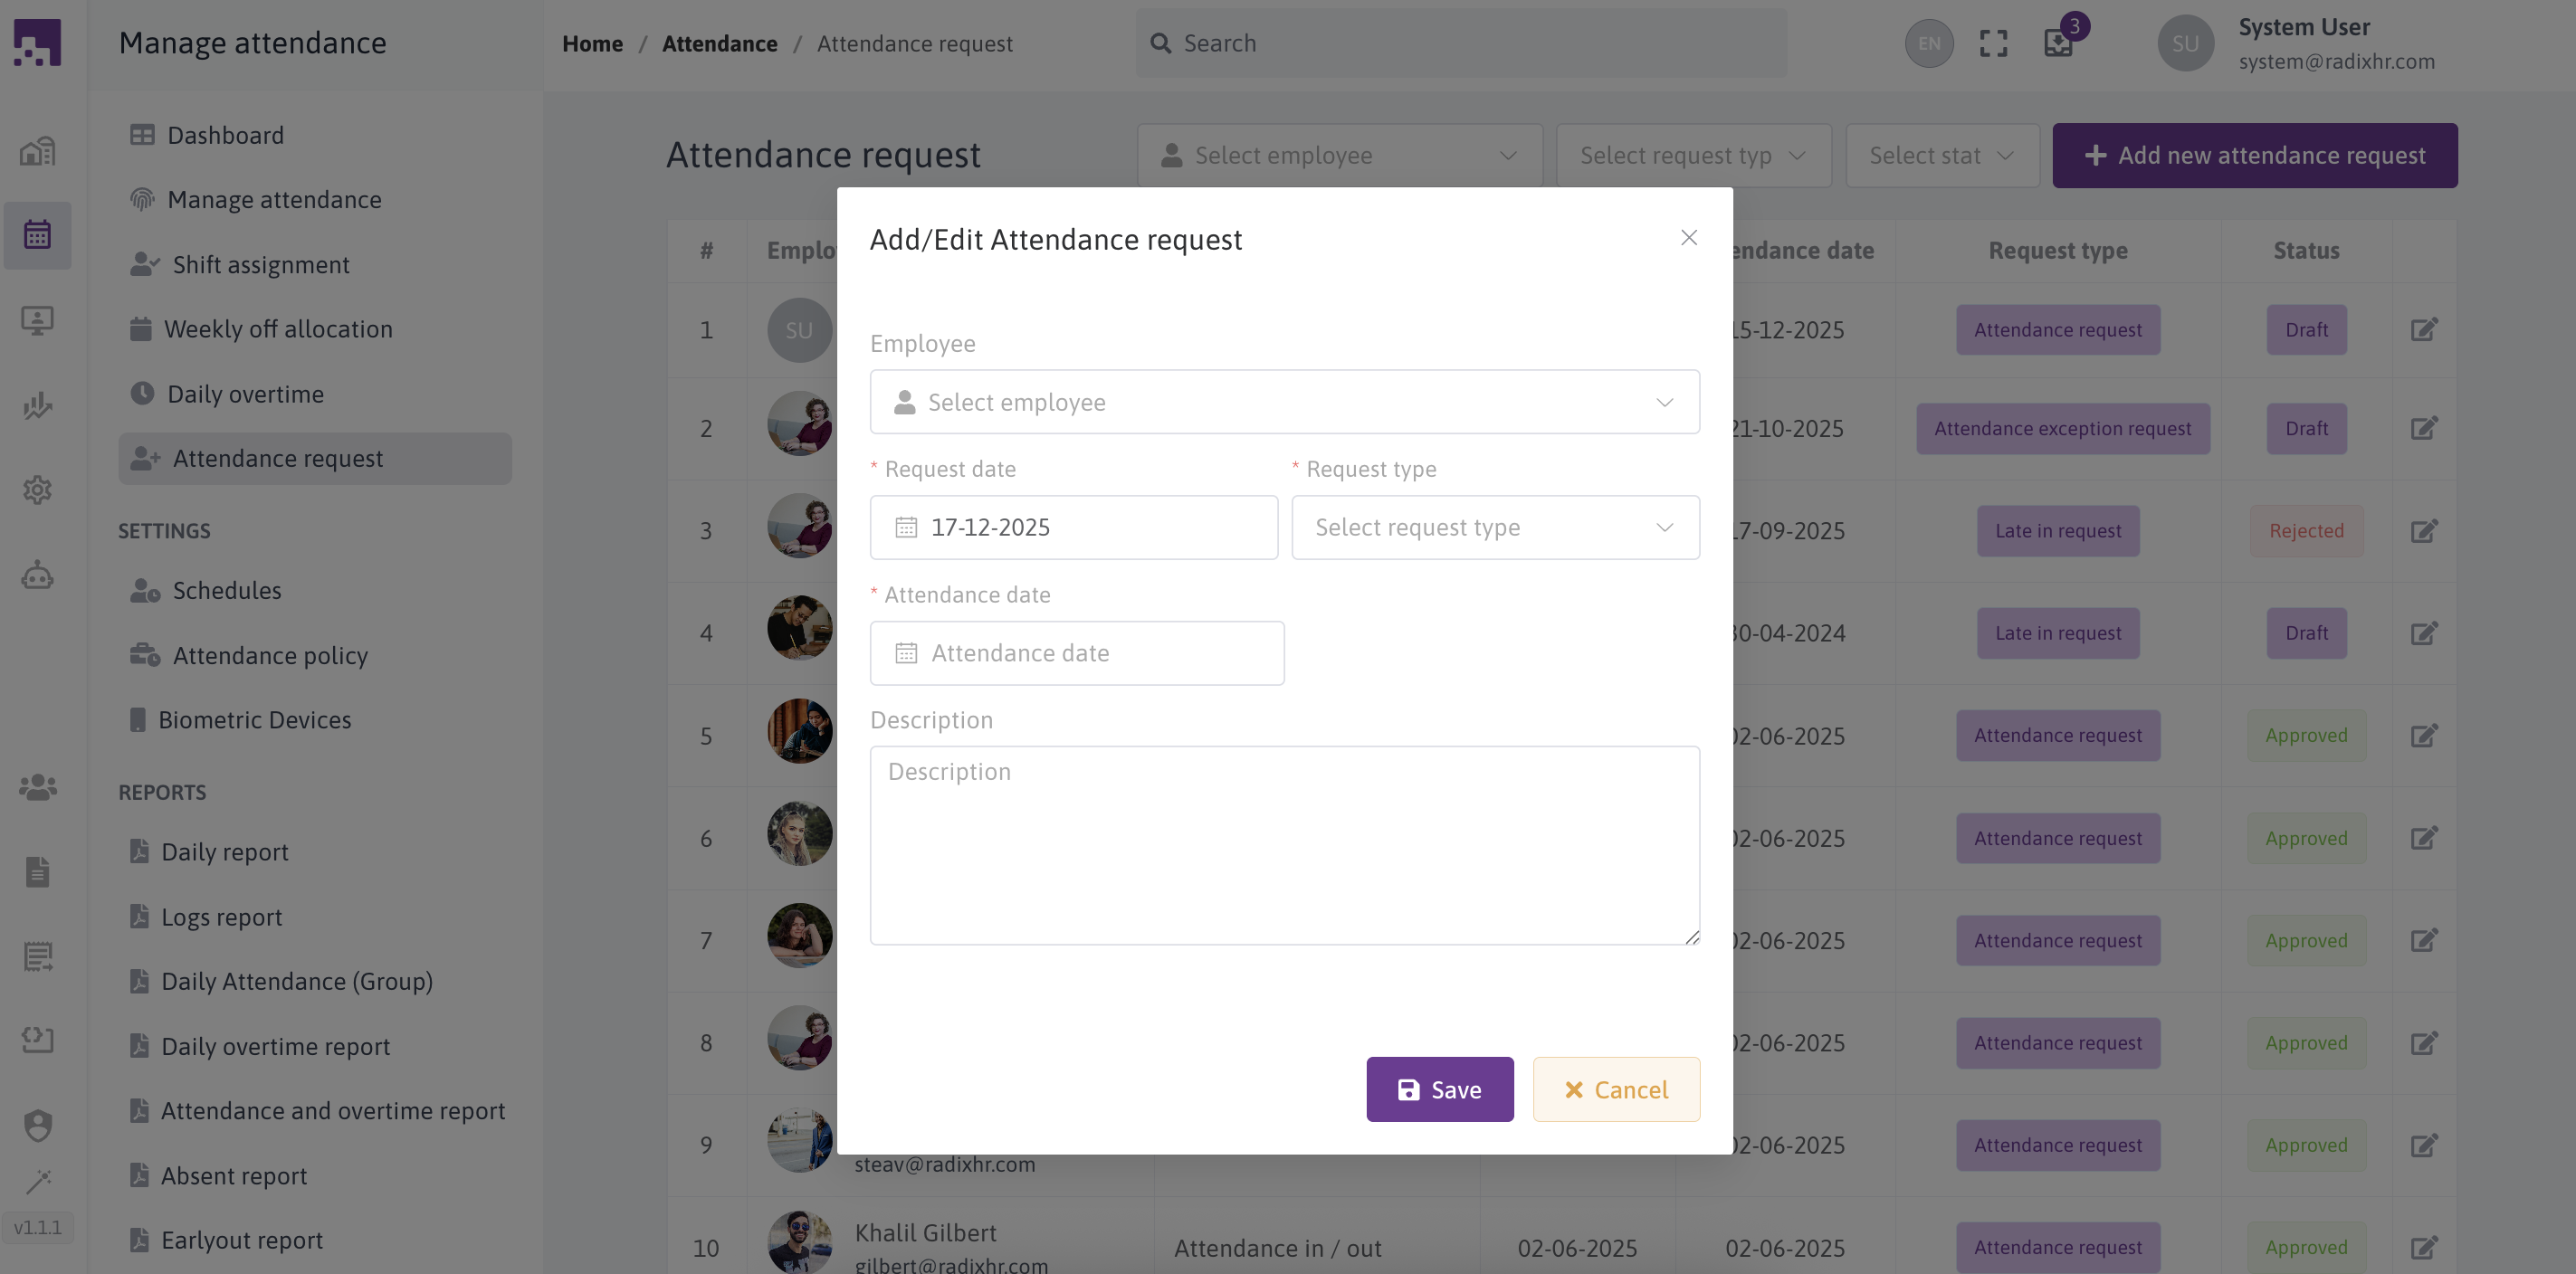The image size is (2576, 1274).
Task: Click the fullscreen toggle icon
Action: click(1993, 43)
